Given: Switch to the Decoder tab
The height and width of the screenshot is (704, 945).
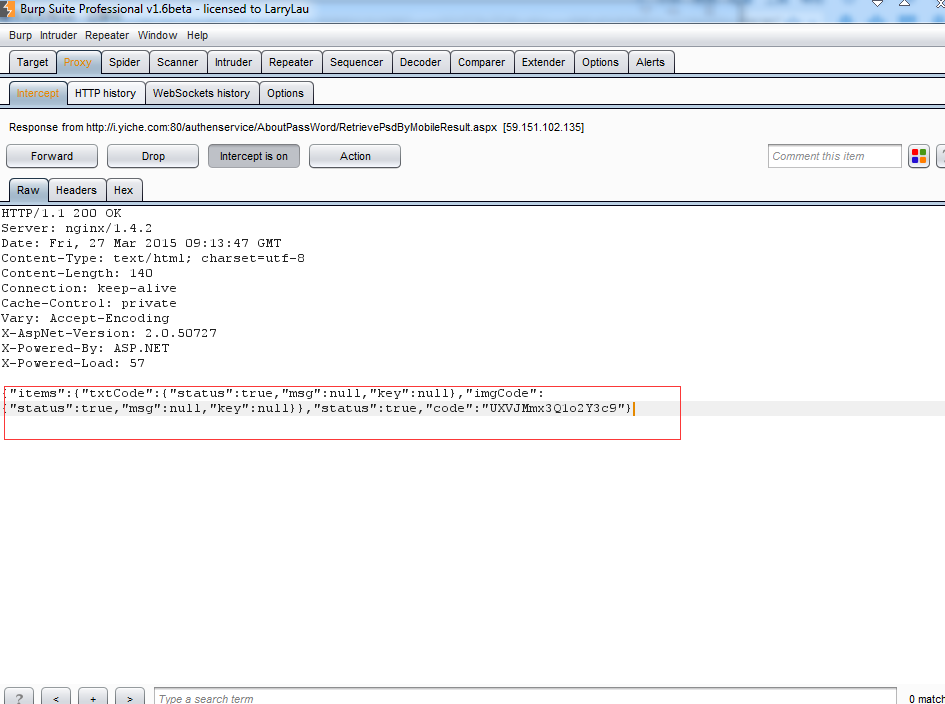Looking at the screenshot, I should 421,62.
